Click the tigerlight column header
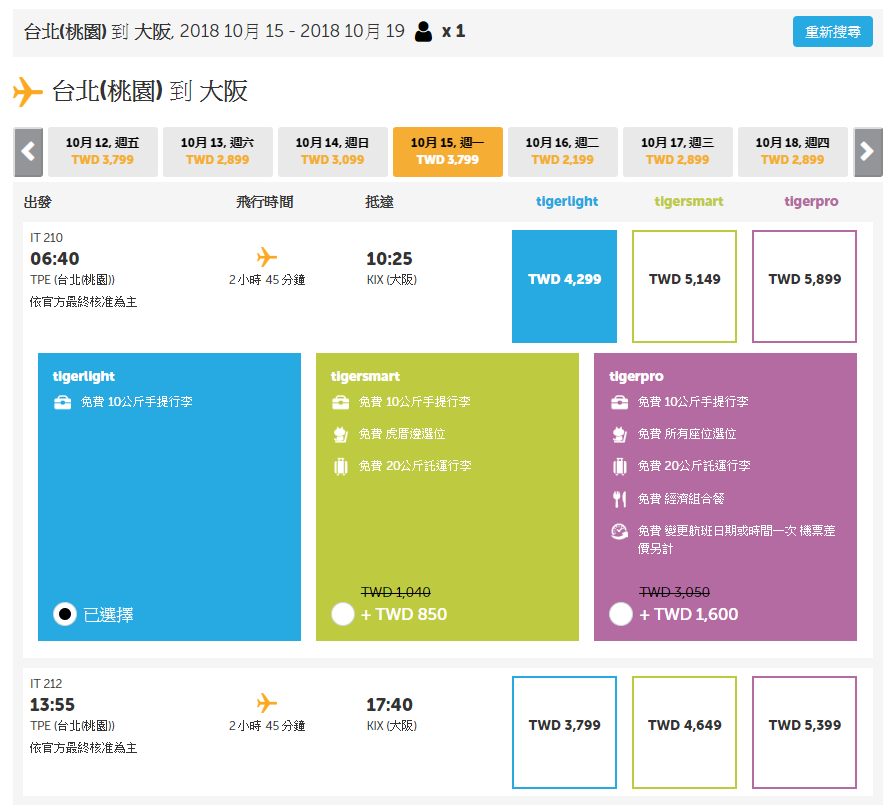This screenshot has width=893, height=805. pos(567,202)
